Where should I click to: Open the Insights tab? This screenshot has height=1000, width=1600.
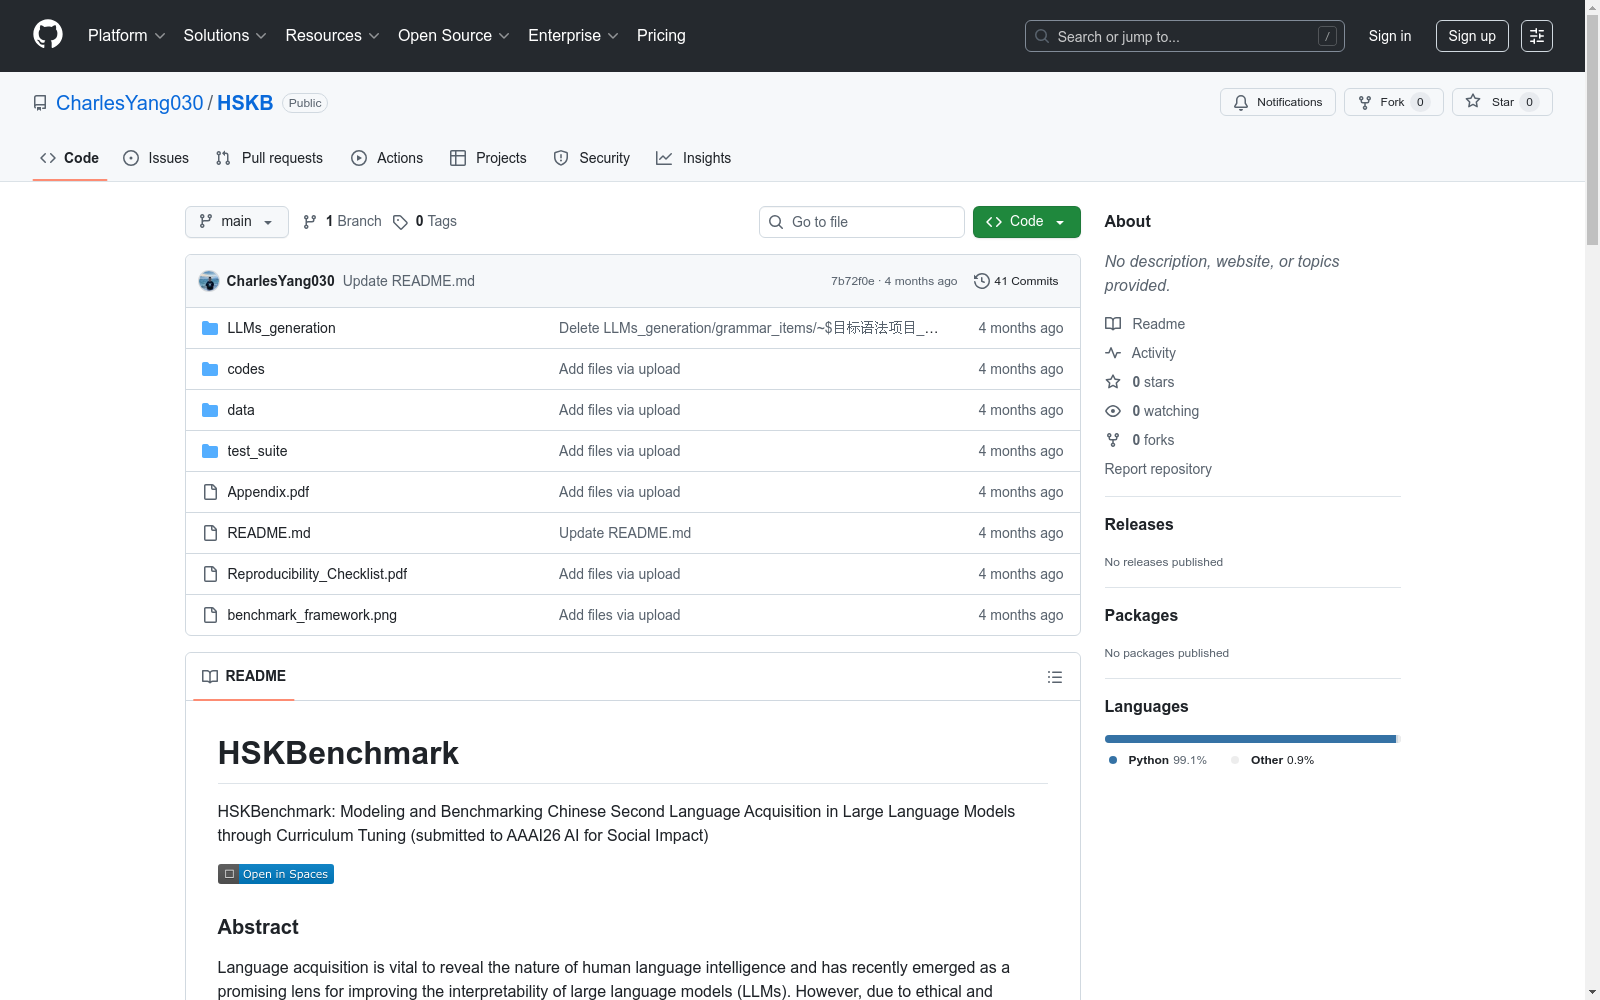coord(694,158)
